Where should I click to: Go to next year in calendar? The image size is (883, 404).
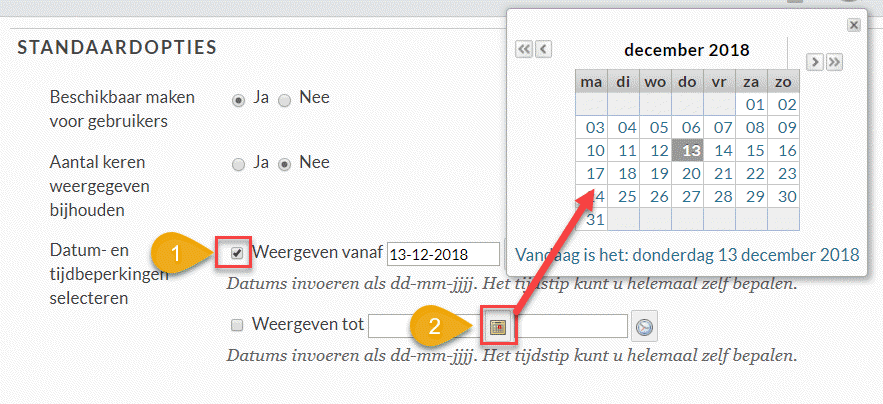tap(834, 62)
